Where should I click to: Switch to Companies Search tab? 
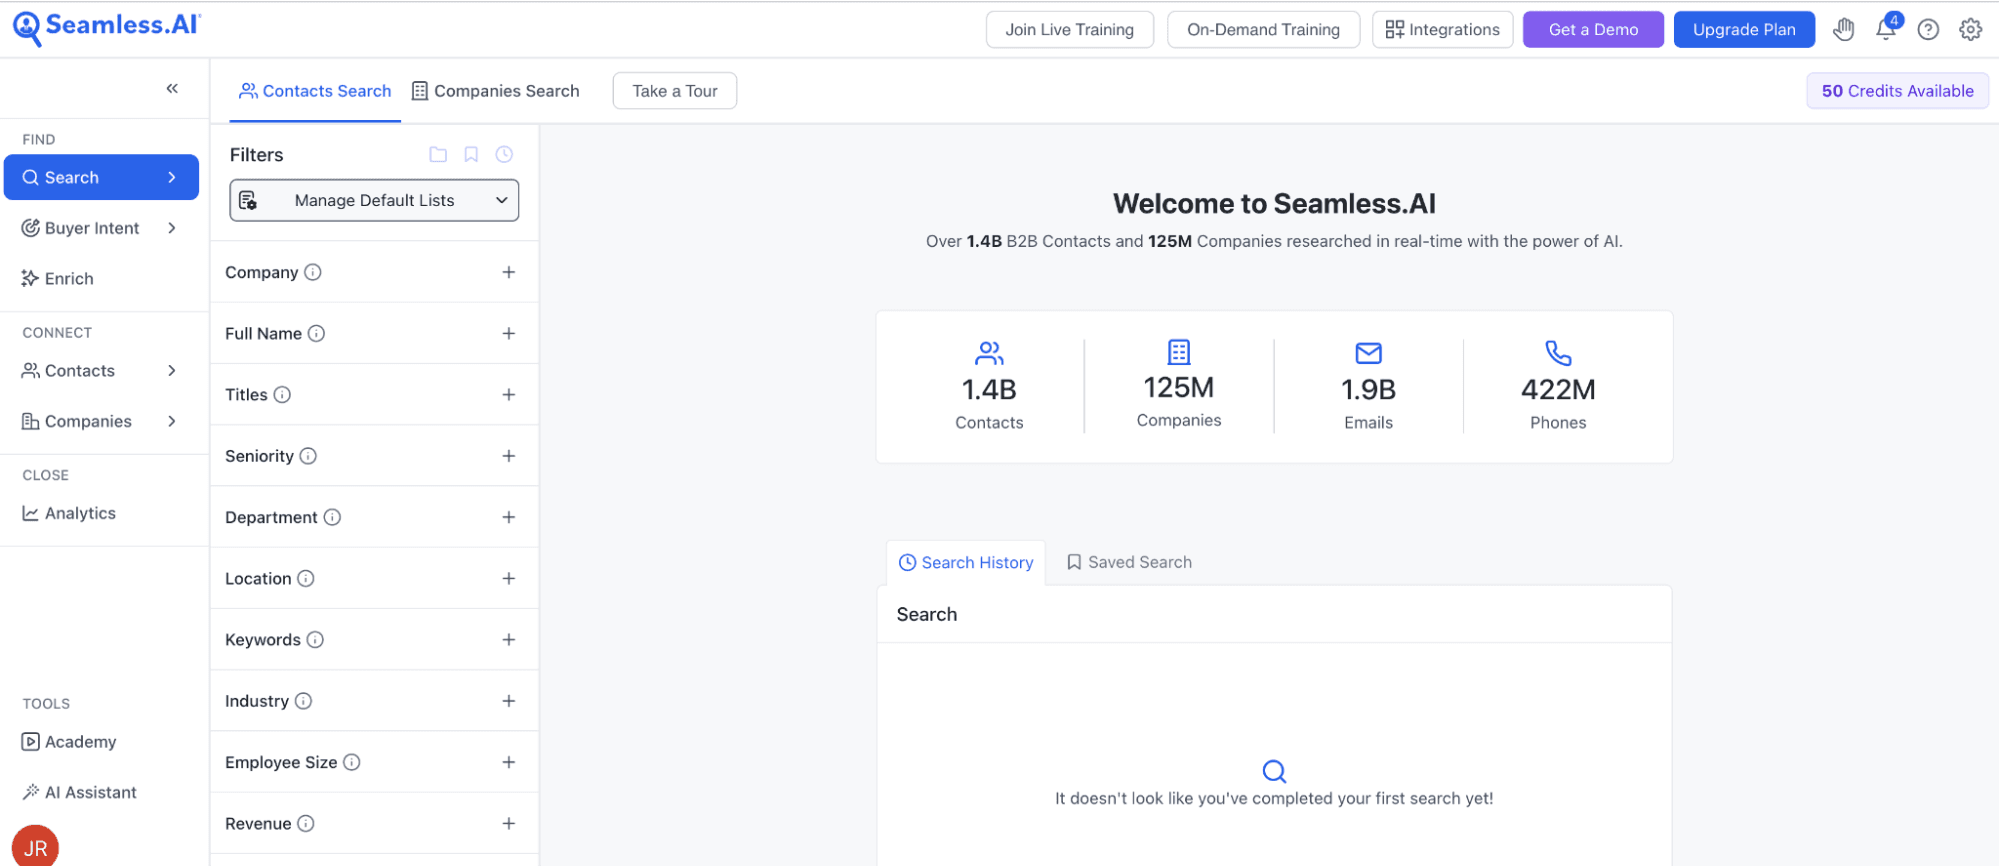pos(496,91)
